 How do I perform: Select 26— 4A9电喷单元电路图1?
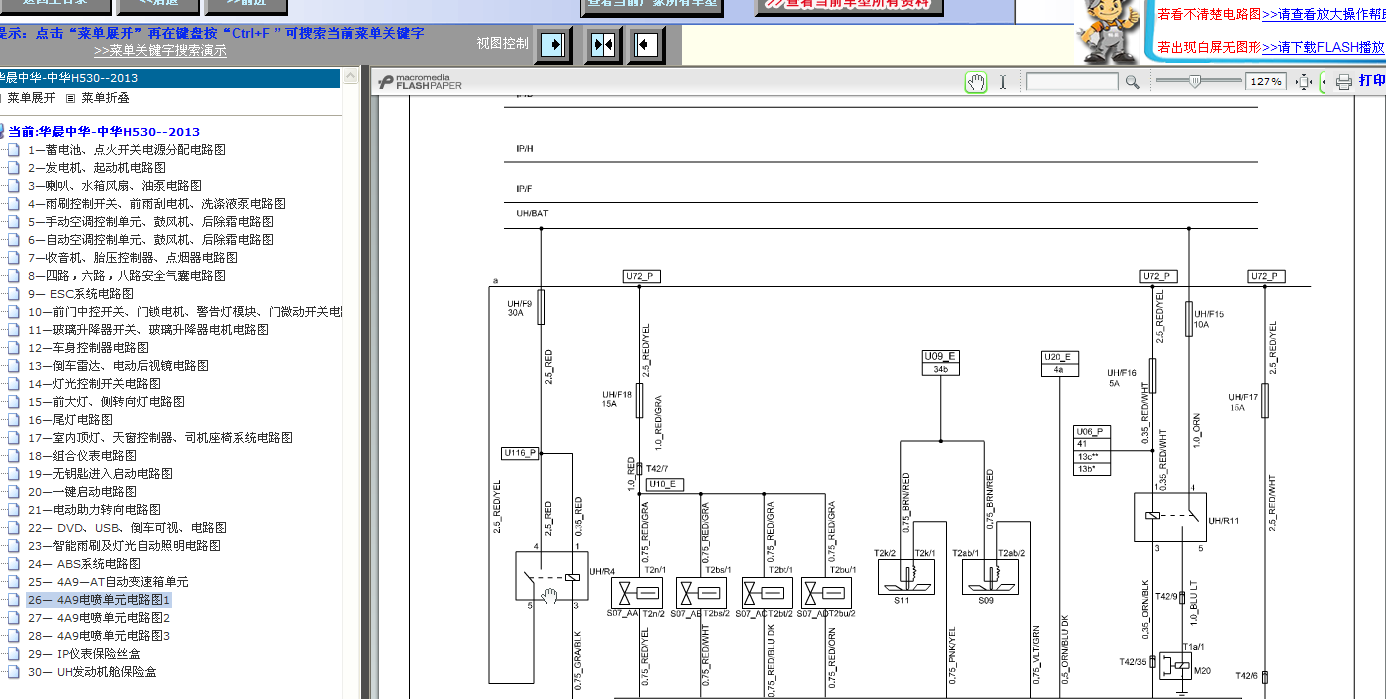pos(99,600)
